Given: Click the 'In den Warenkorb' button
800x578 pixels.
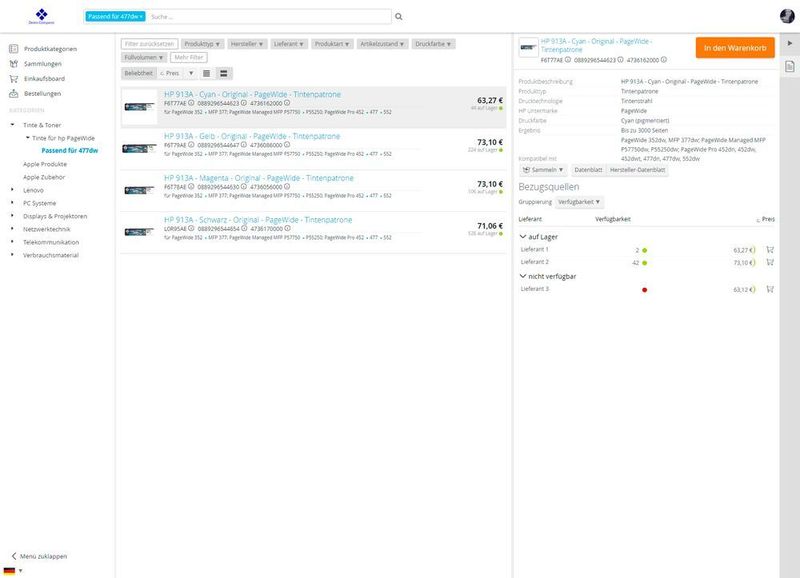Looking at the screenshot, I should pyautogui.click(x=737, y=47).
